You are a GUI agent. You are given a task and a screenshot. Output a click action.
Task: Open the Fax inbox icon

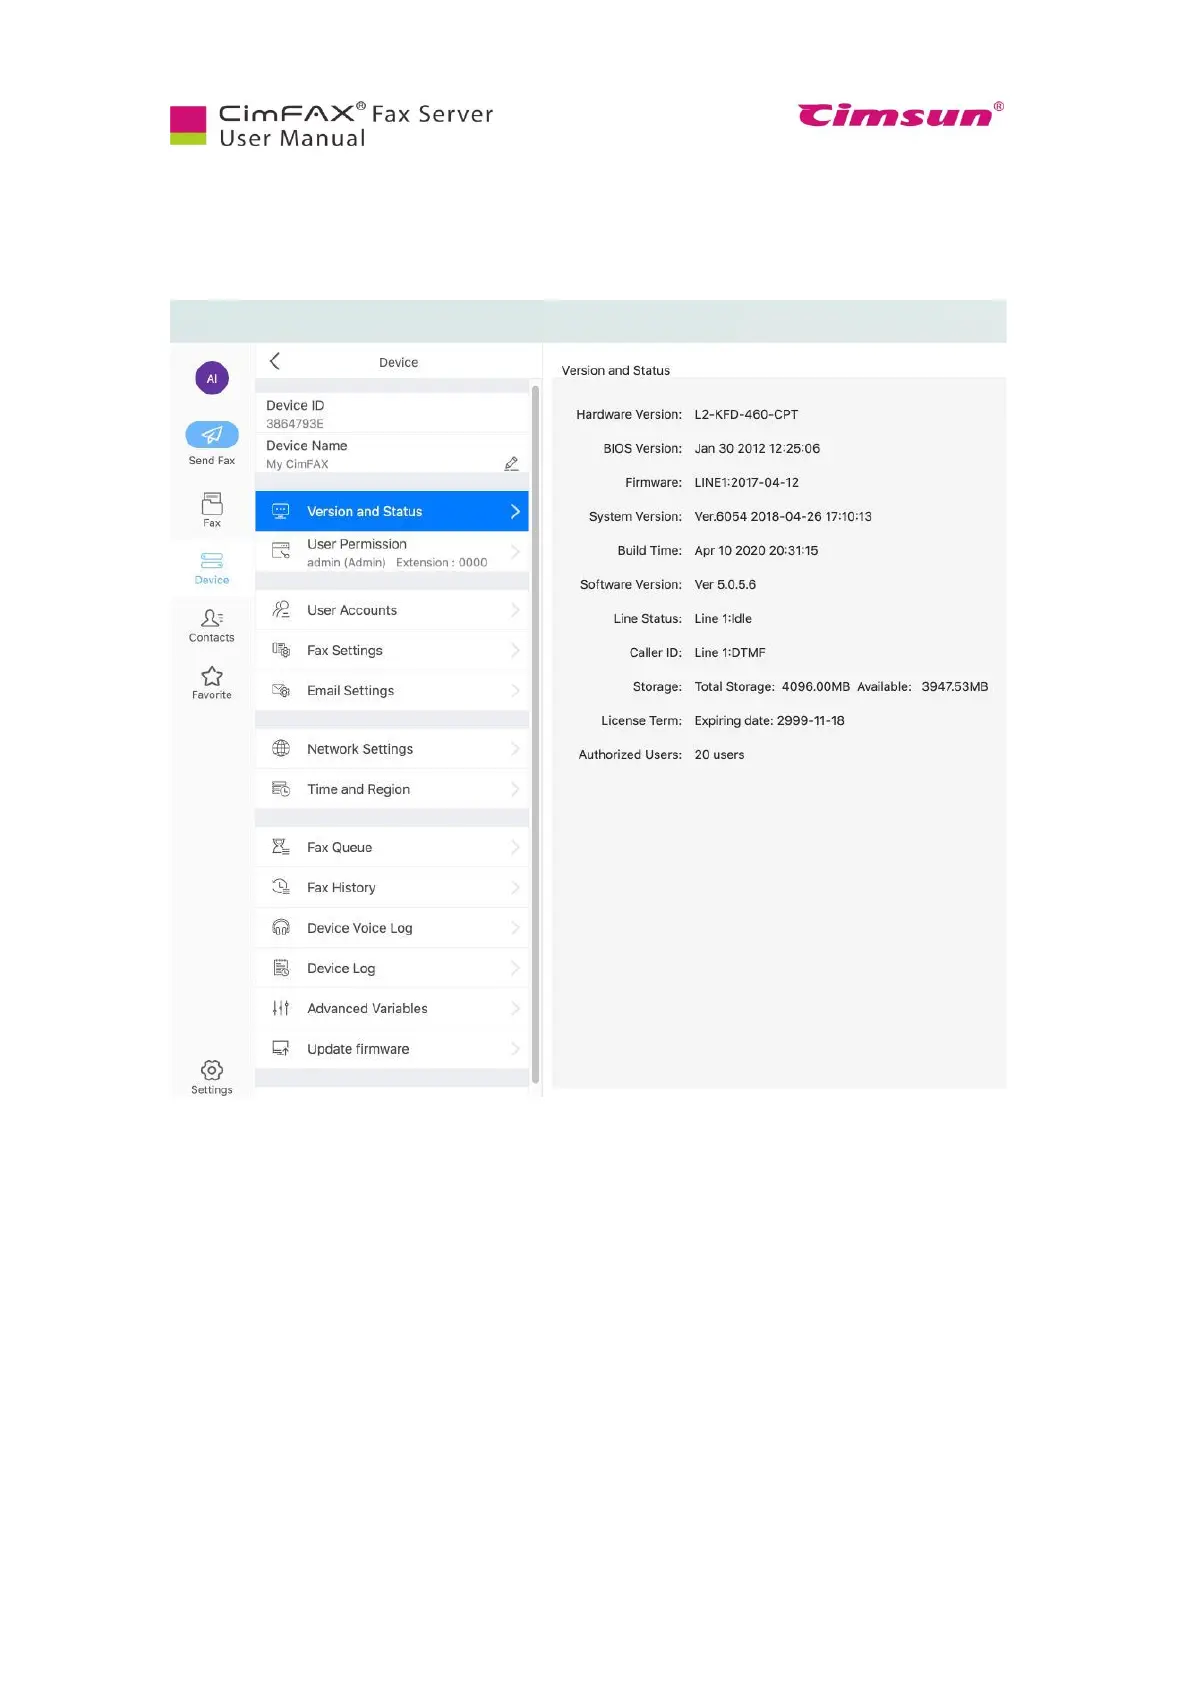point(212,502)
